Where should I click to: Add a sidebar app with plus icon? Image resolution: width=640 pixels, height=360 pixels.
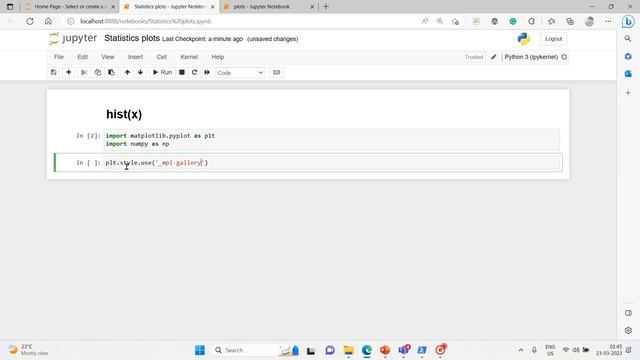pos(628,93)
